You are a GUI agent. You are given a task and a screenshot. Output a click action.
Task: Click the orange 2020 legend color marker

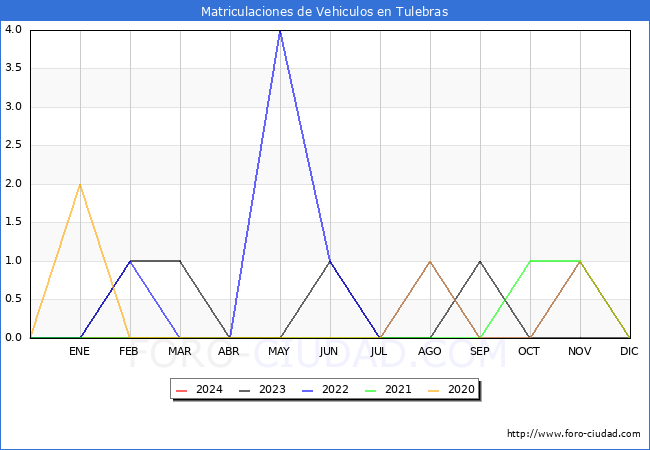coord(434,390)
